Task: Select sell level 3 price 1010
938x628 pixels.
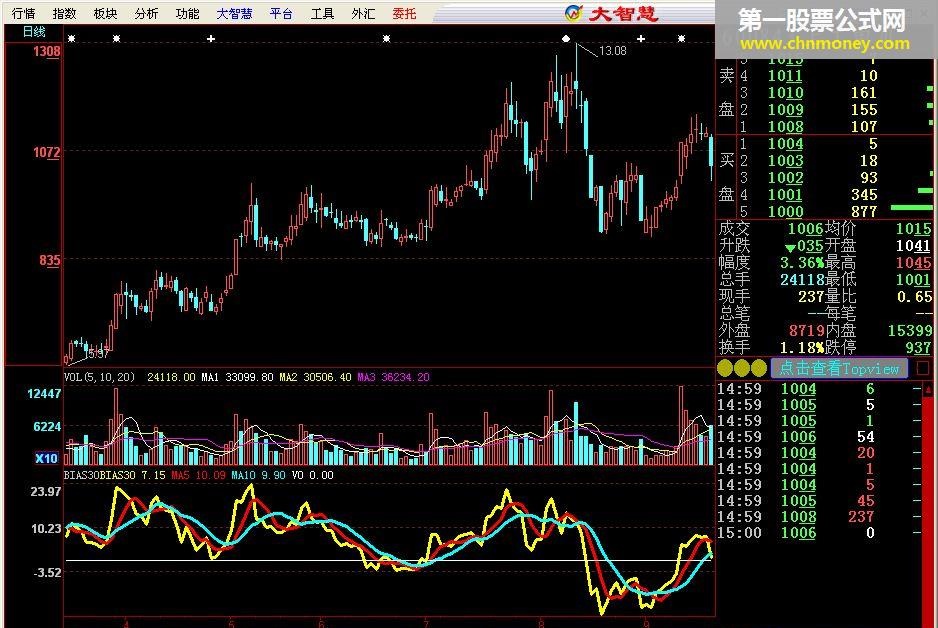Action: [x=785, y=93]
